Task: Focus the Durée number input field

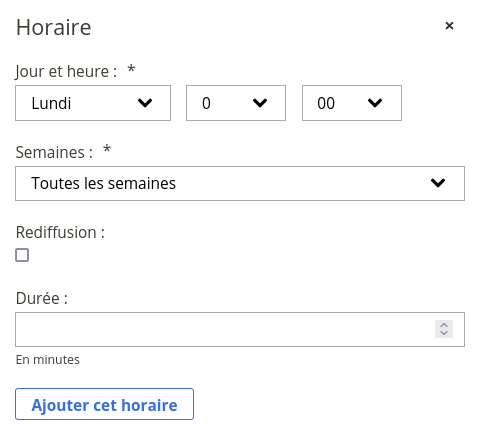Action: 240,329
